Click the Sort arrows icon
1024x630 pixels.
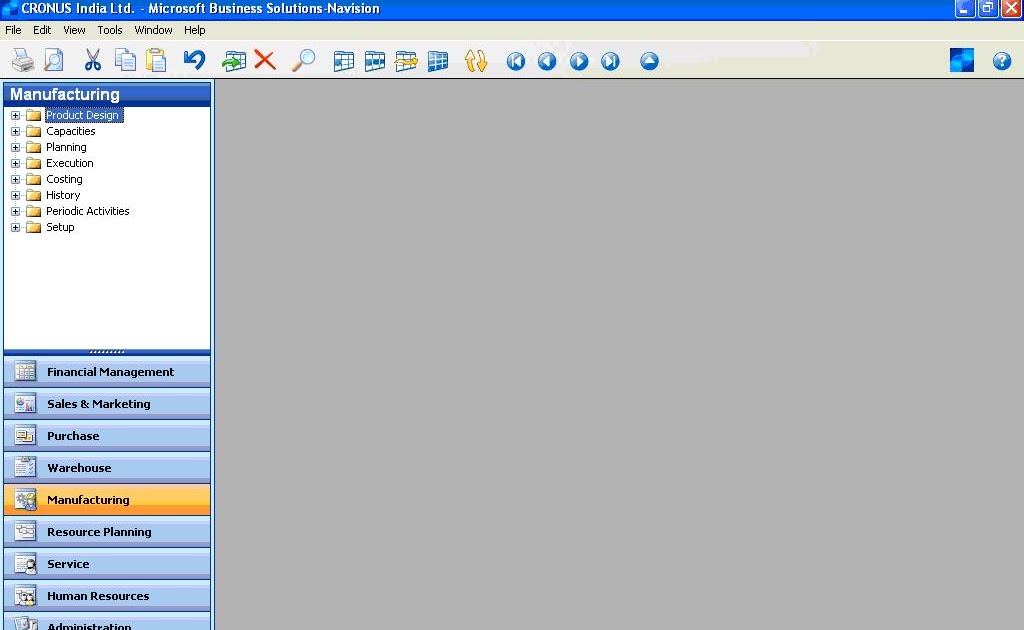[475, 61]
